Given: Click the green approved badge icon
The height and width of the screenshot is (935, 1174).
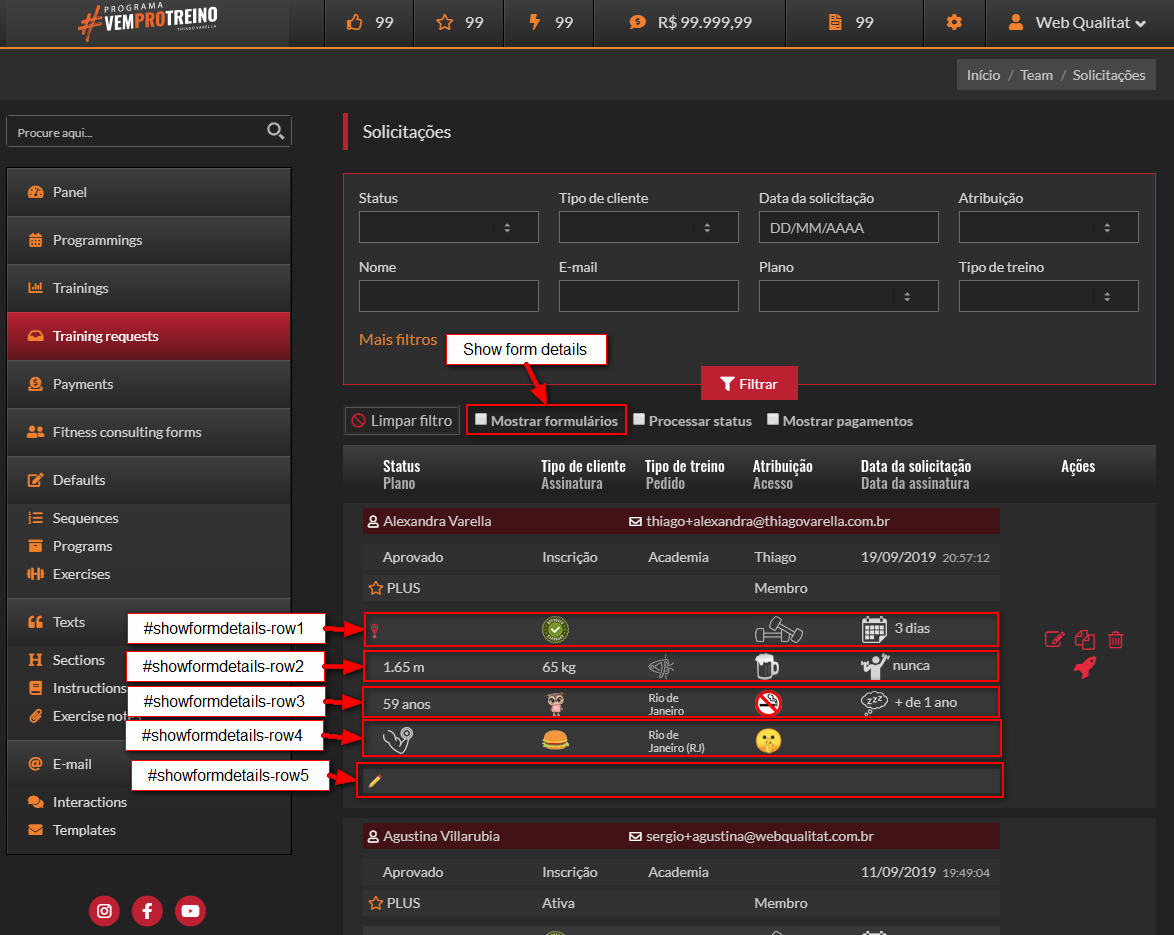Looking at the screenshot, I should tap(555, 630).
